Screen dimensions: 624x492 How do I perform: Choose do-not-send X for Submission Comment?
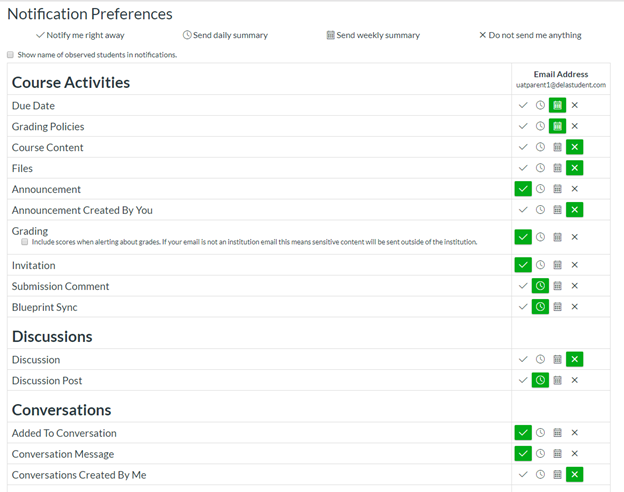click(x=574, y=286)
